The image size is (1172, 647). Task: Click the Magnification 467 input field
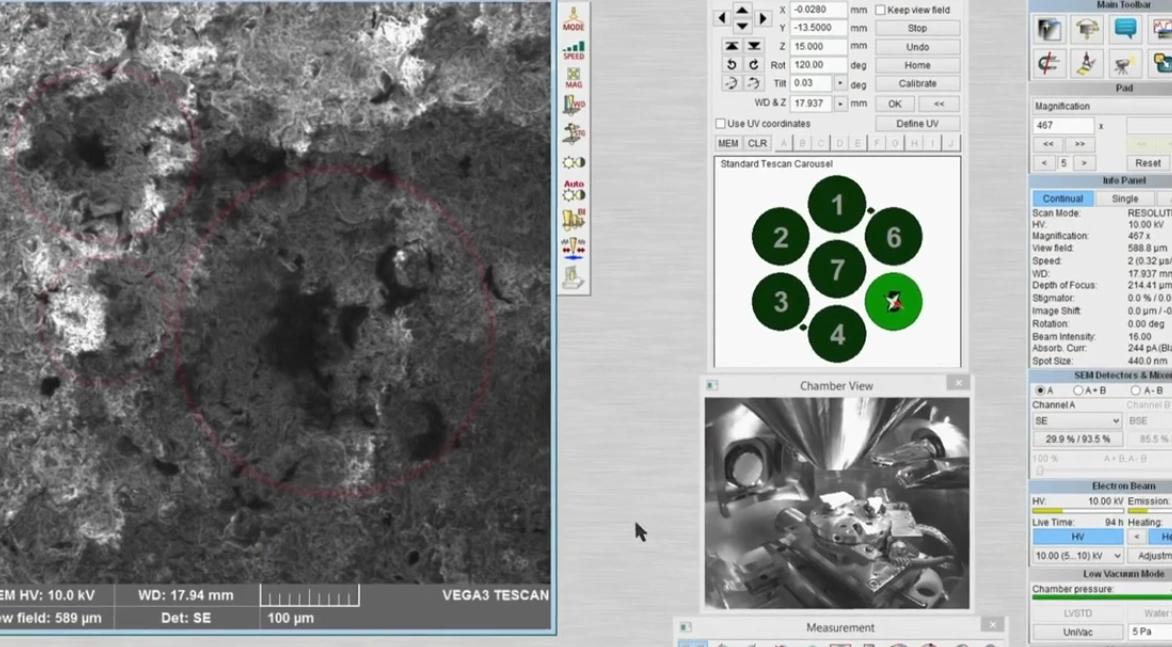(x=1063, y=126)
